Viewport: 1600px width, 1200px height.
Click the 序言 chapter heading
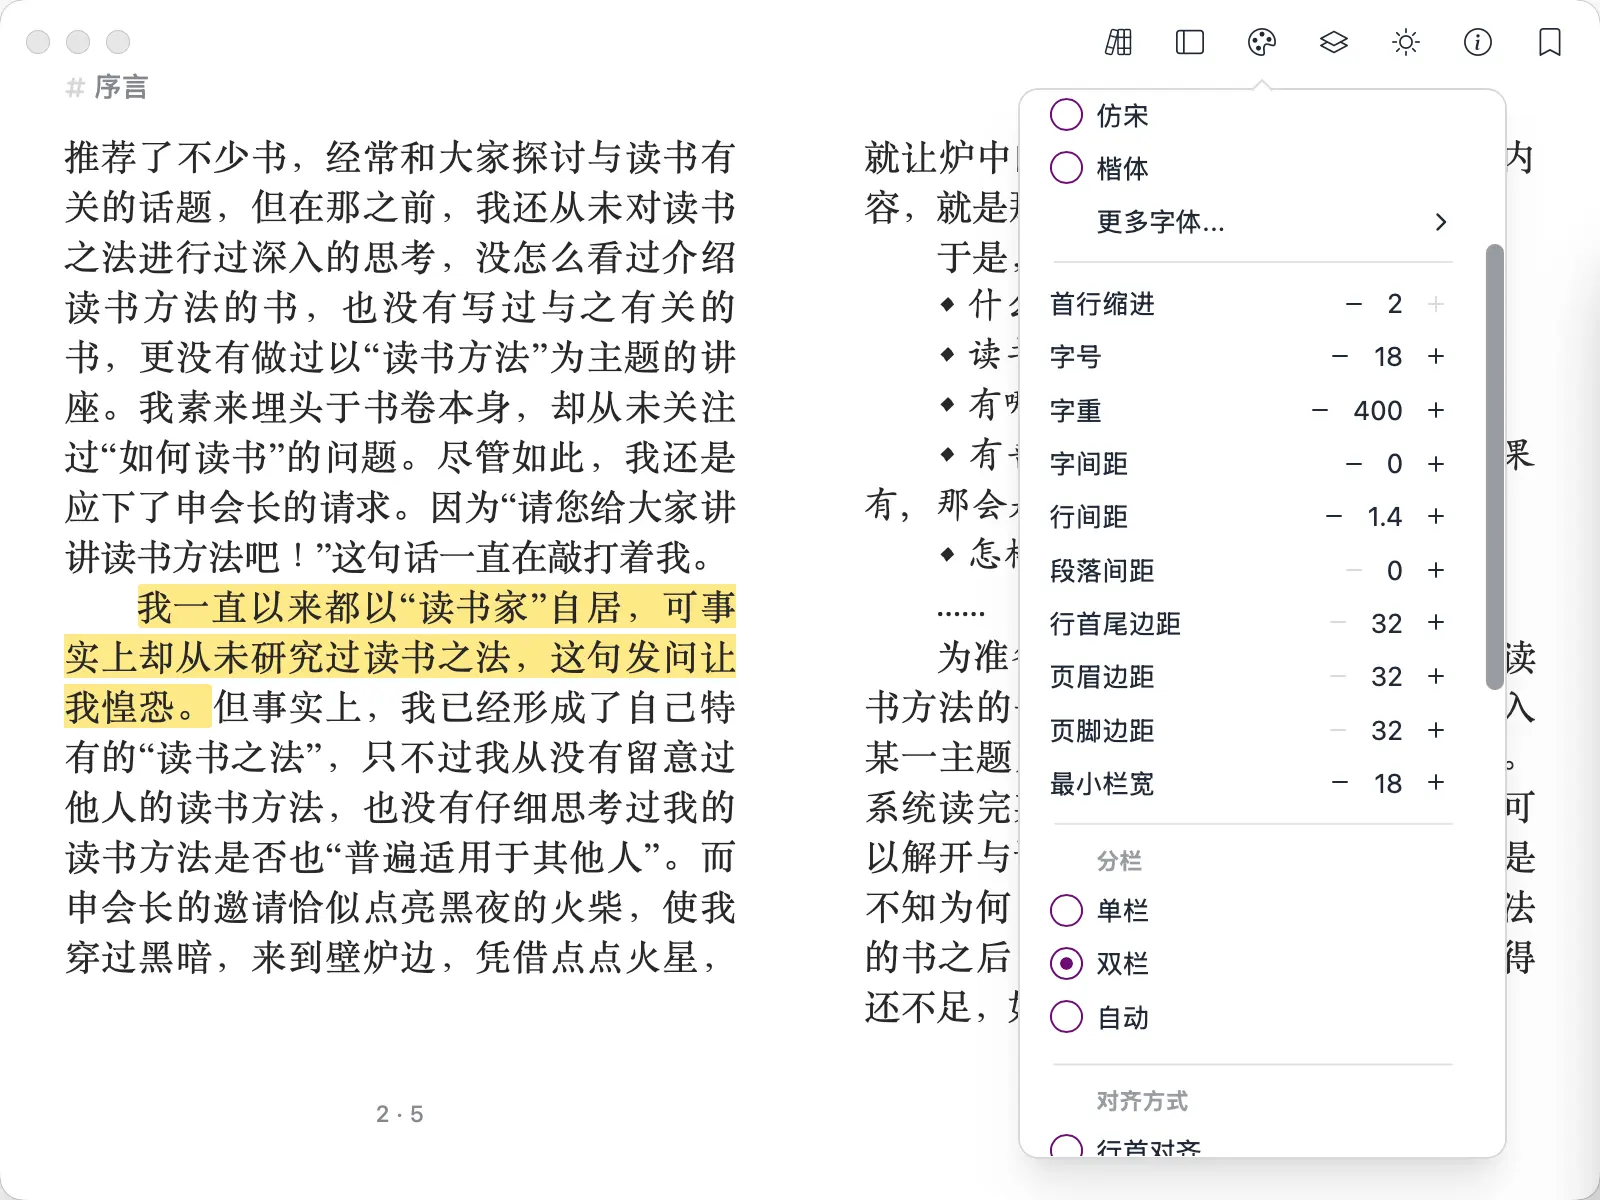tap(120, 88)
